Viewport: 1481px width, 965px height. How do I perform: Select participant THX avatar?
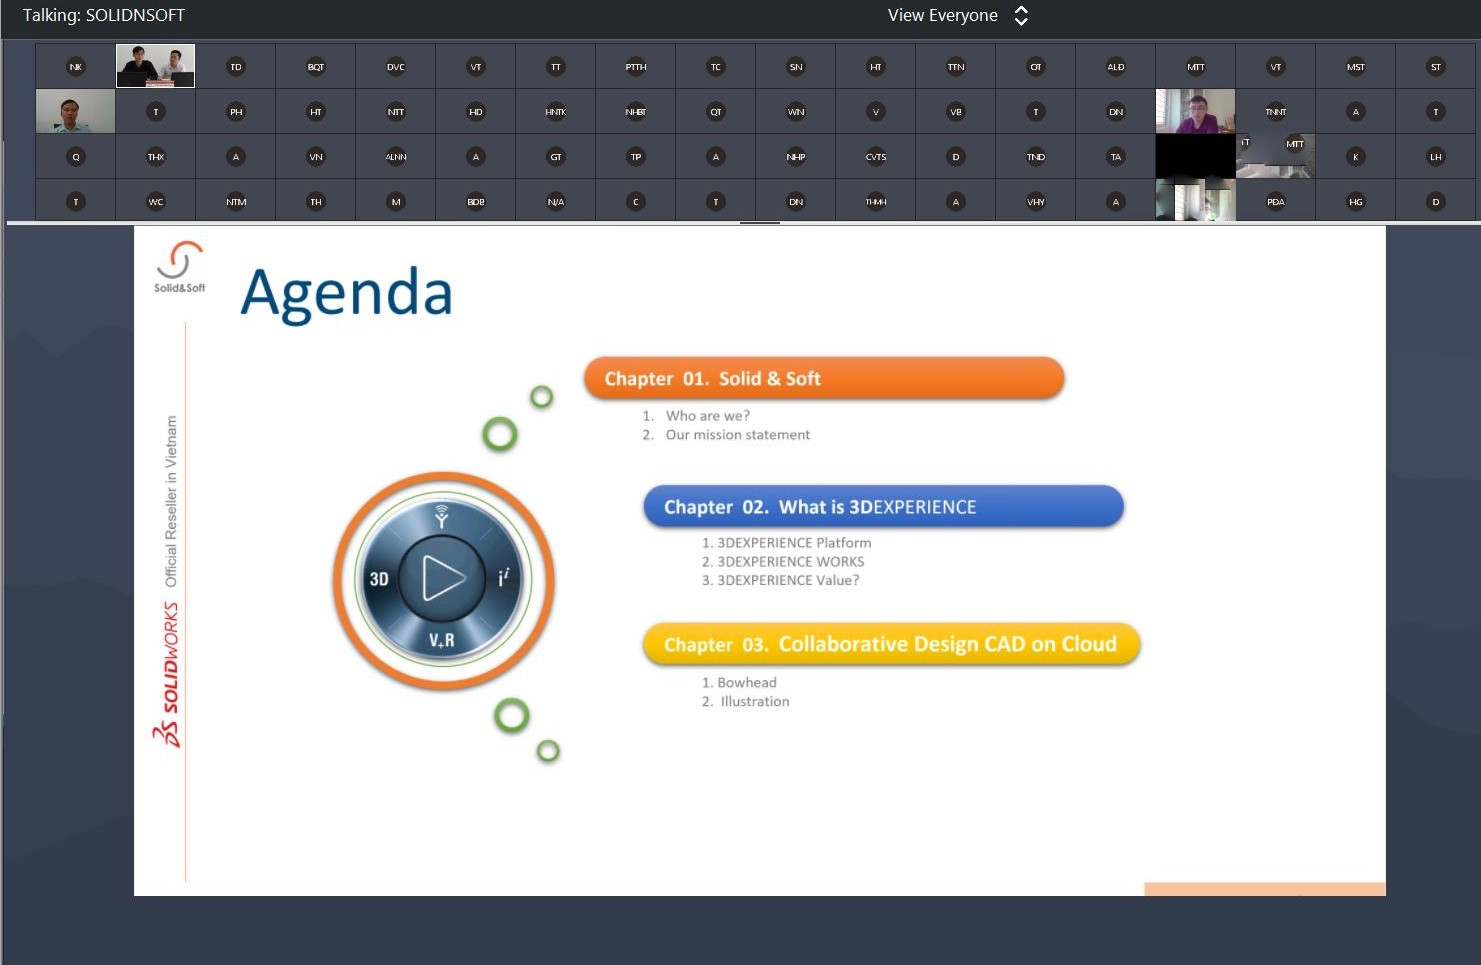(x=156, y=157)
